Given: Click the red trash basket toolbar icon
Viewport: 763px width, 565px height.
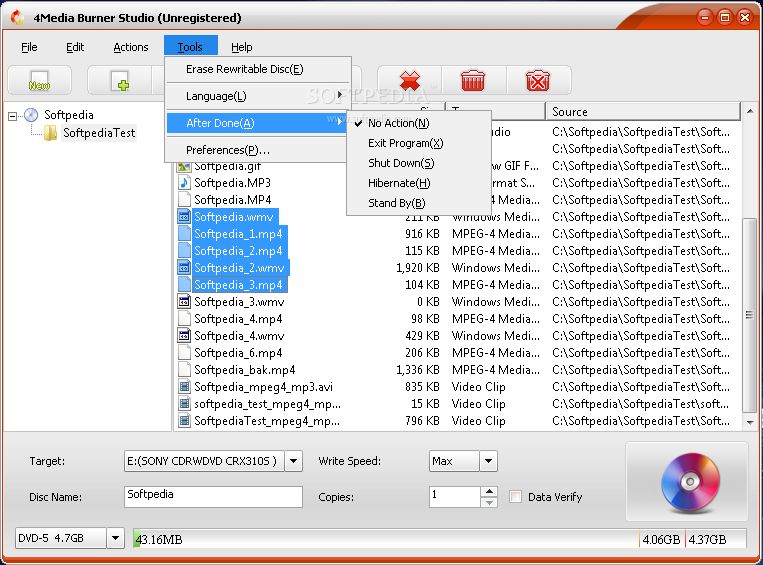Looking at the screenshot, I should [x=473, y=80].
